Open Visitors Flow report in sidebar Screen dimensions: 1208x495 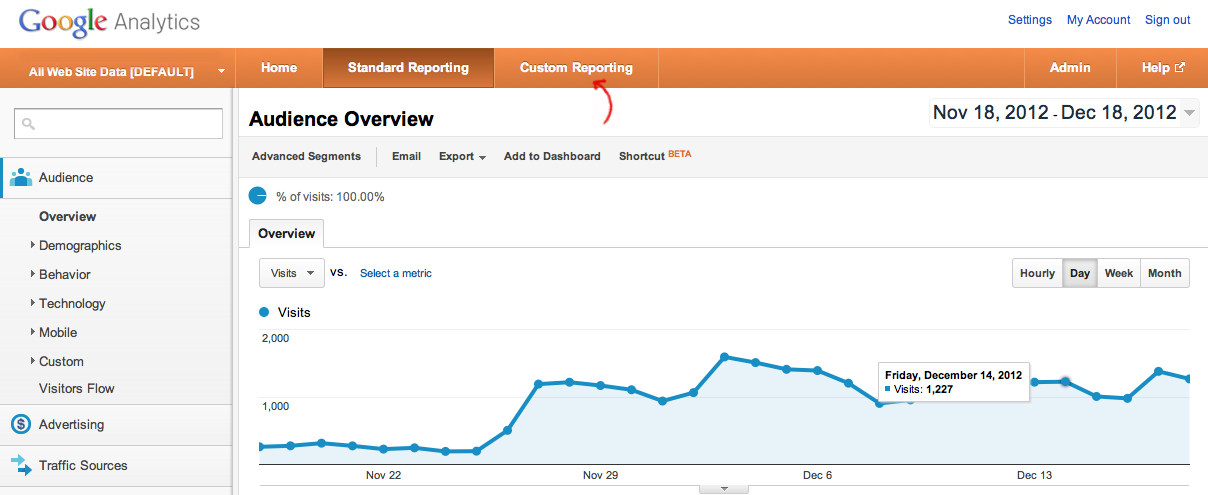[76, 388]
